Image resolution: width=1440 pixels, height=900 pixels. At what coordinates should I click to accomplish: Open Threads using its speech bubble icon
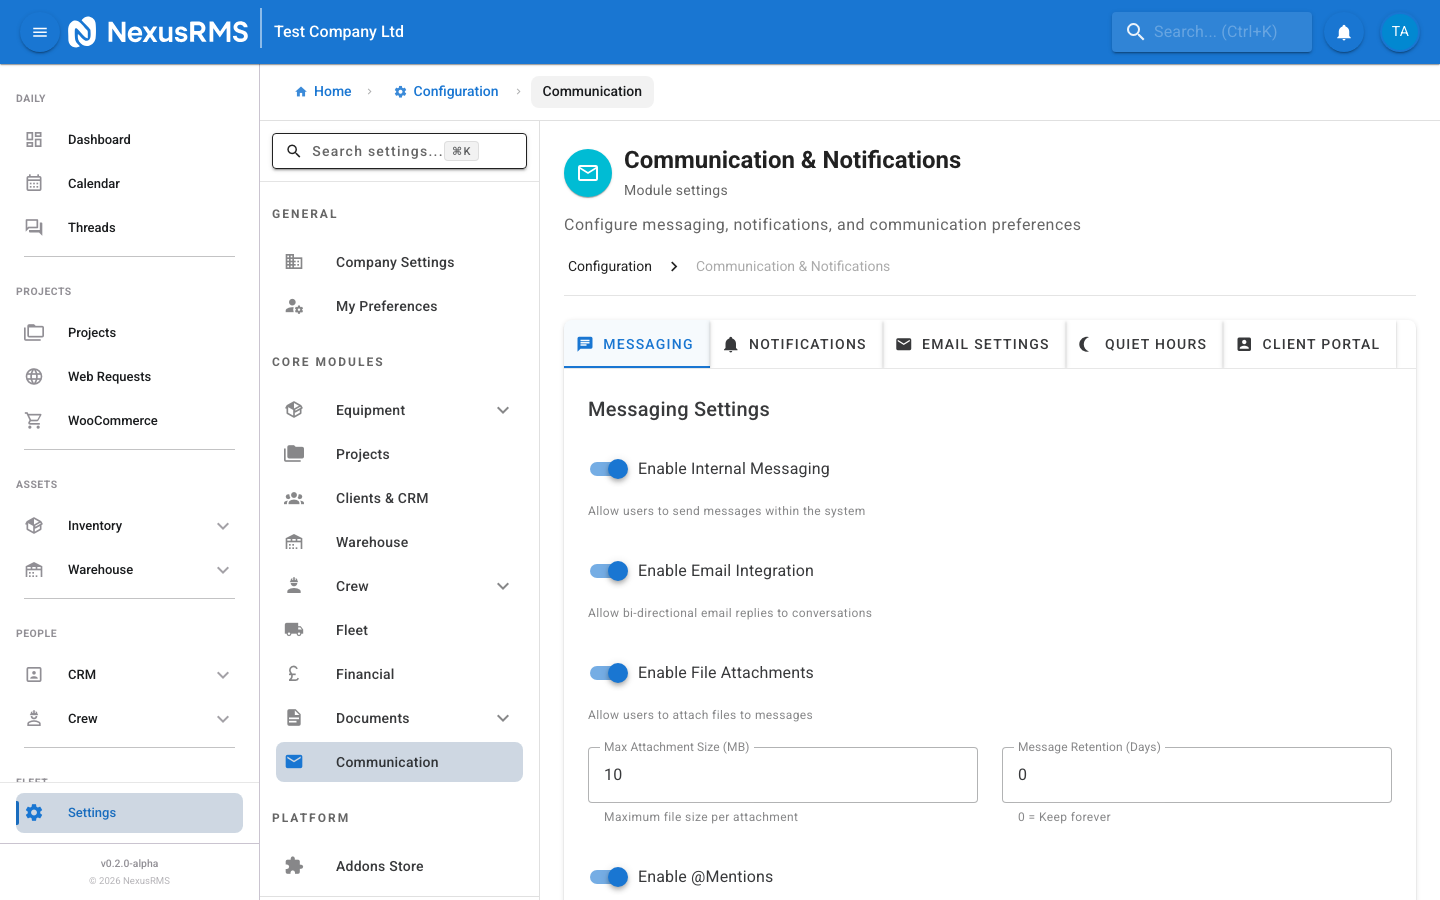click(33, 227)
